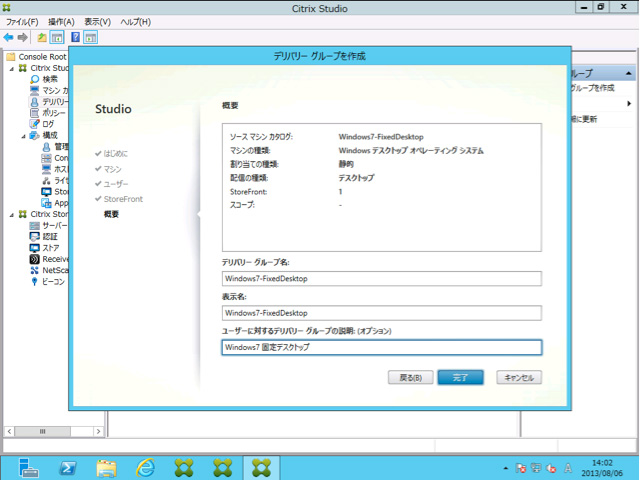Click the Windows7-FixedDesktop source catalog value
This screenshot has height=480, width=640.
[x=381, y=137]
